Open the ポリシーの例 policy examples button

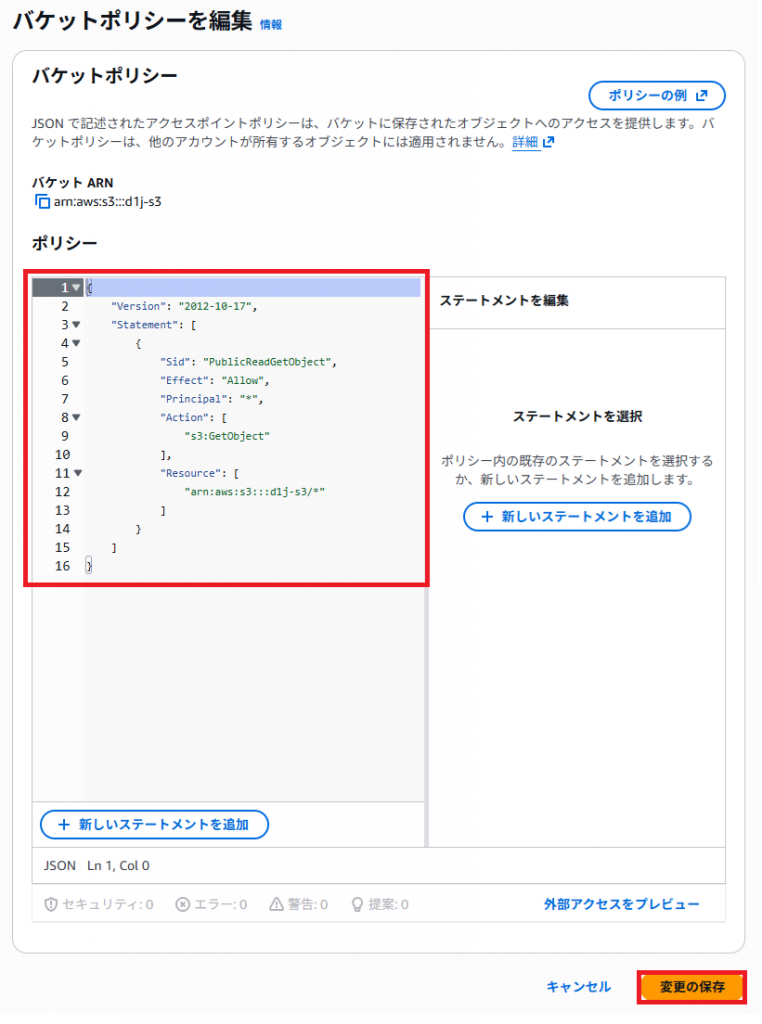click(656, 96)
